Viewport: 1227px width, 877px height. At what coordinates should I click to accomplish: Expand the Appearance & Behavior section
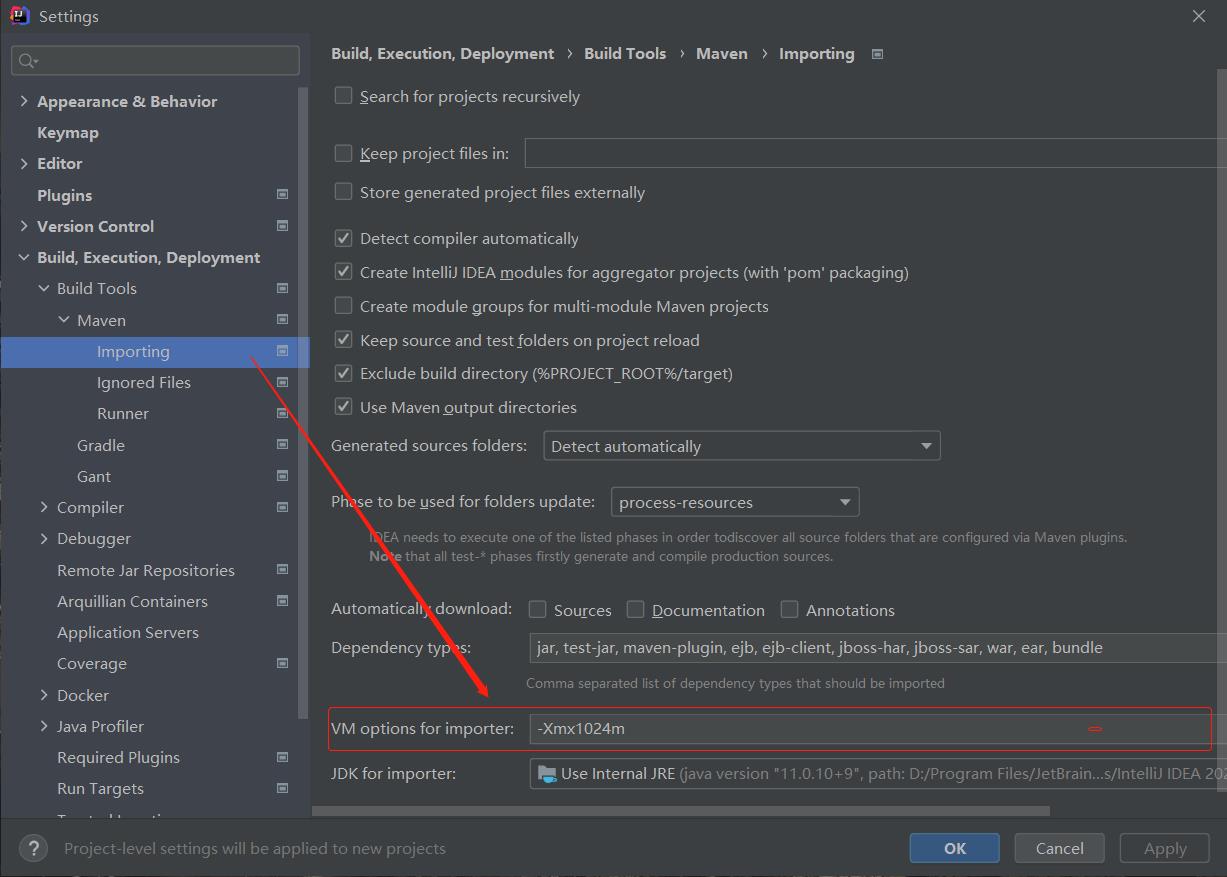pos(24,101)
